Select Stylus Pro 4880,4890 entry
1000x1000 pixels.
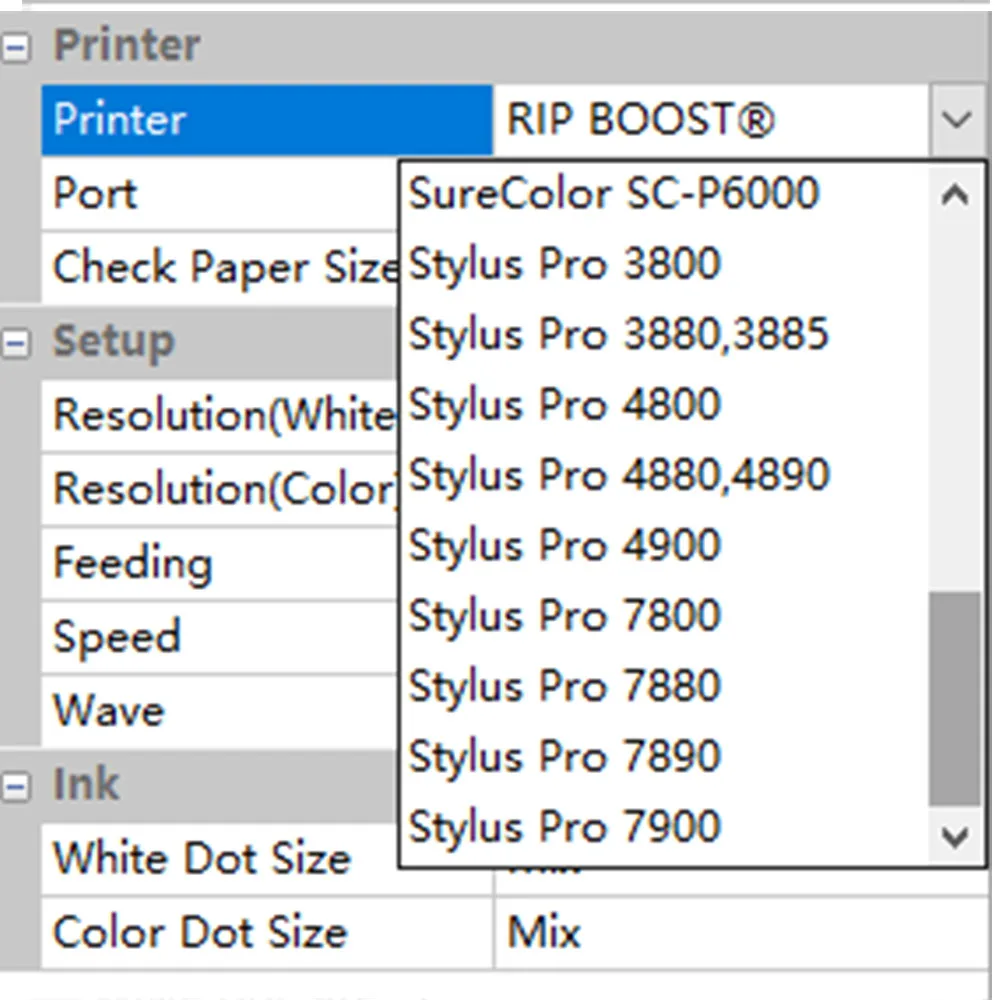[x=618, y=475]
